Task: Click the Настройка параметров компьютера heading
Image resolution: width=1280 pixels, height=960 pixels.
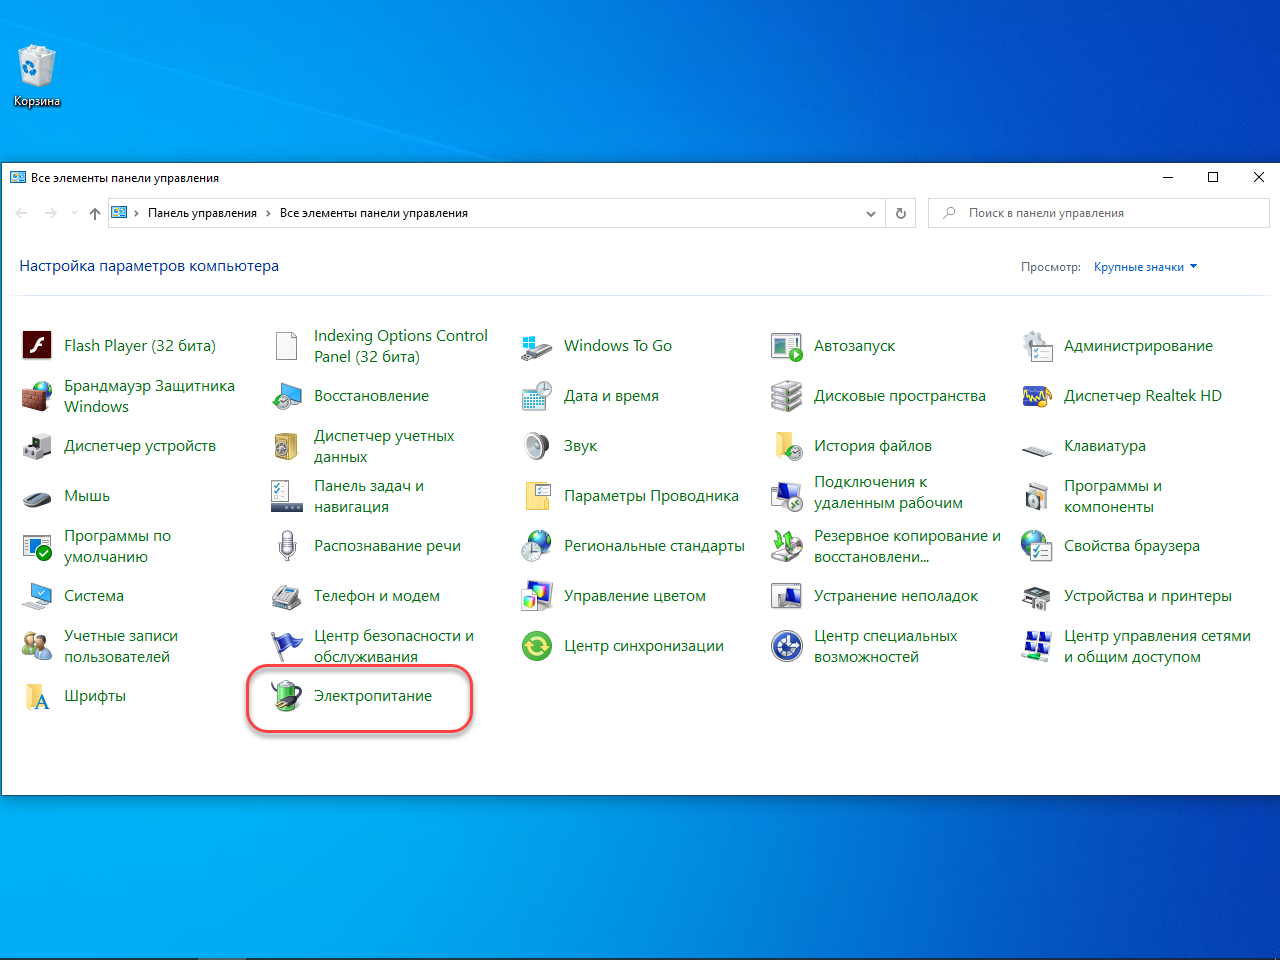Action: [x=149, y=266]
